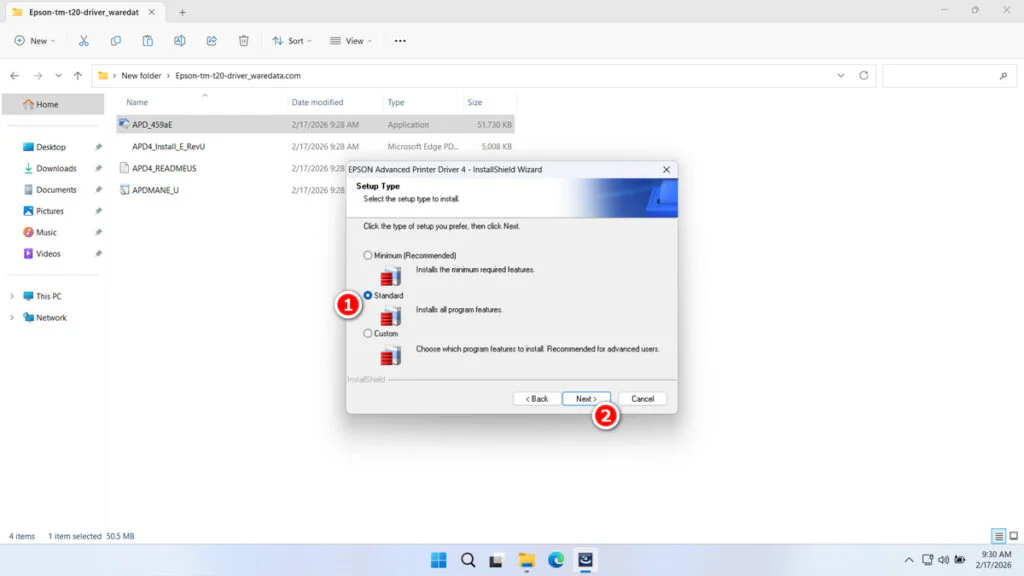The image size is (1024, 576).
Task: Click the Copy icon
Action: [x=115, y=40]
